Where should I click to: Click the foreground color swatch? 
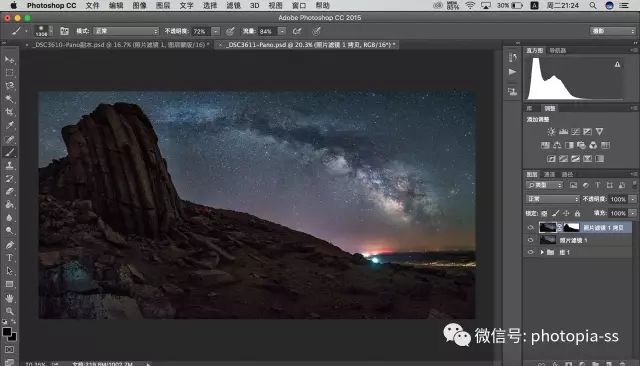(x=7, y=332)
